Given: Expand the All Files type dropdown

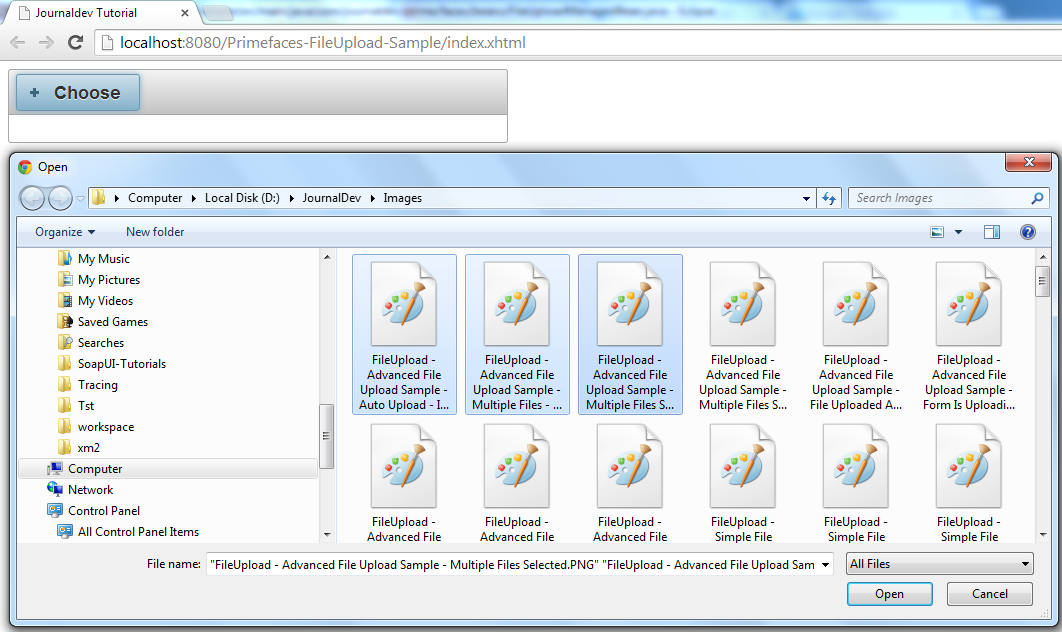Looking at the screenshot, I should pos(939,564).
